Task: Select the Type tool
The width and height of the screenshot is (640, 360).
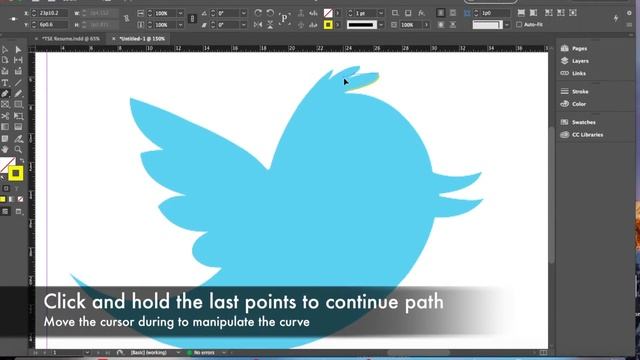Action: tap(5, 83)
